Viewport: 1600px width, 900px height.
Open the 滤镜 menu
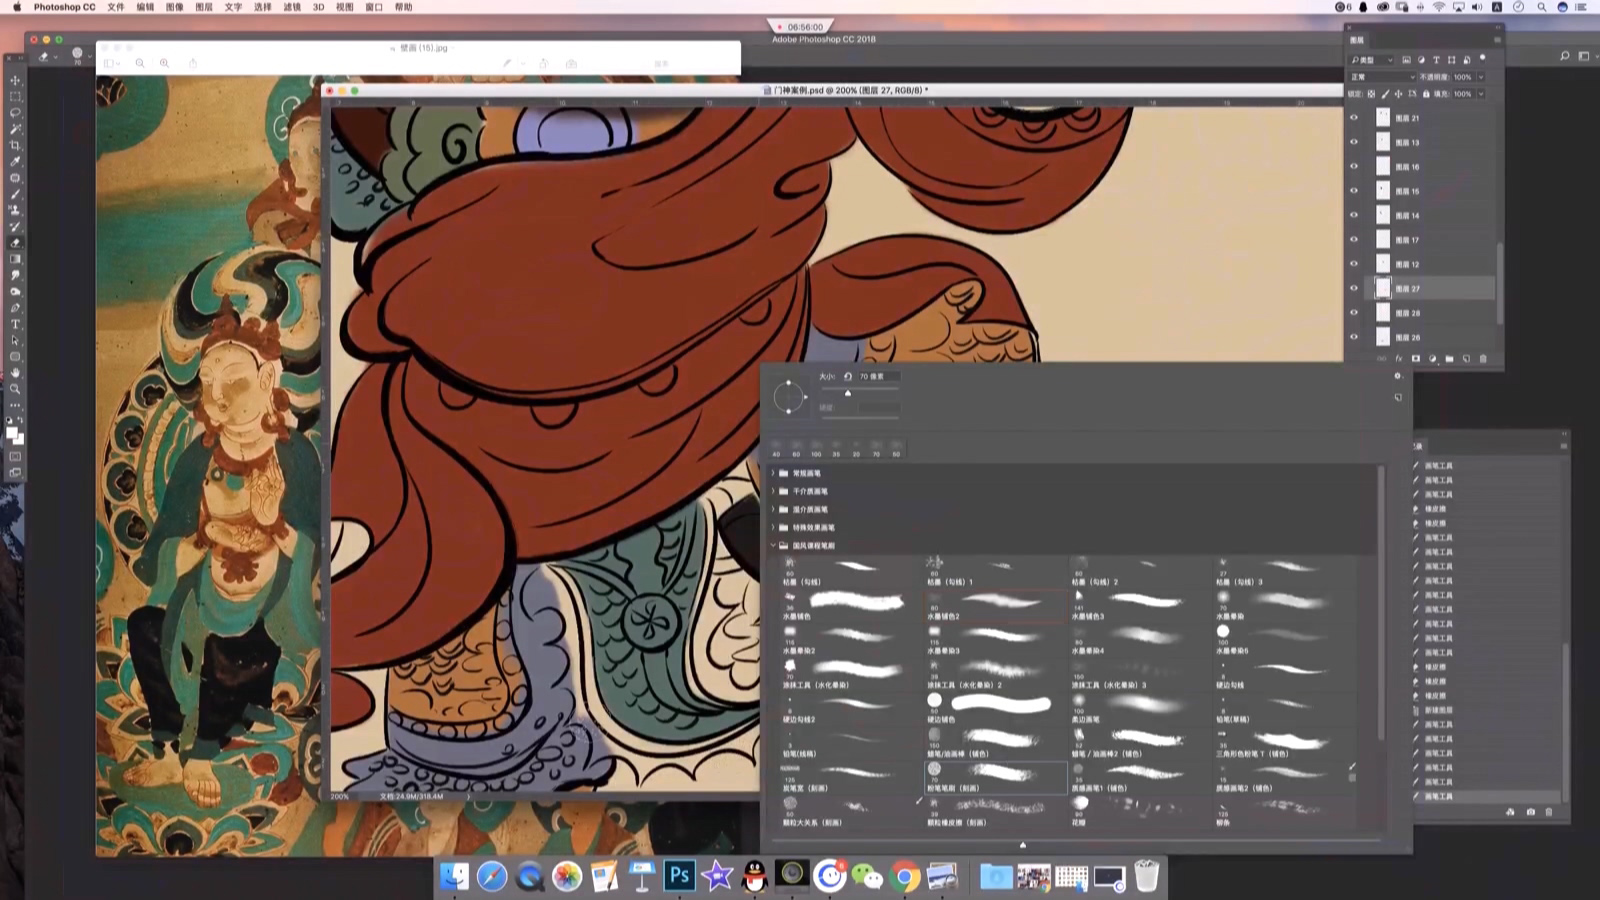tap(292, 7)
